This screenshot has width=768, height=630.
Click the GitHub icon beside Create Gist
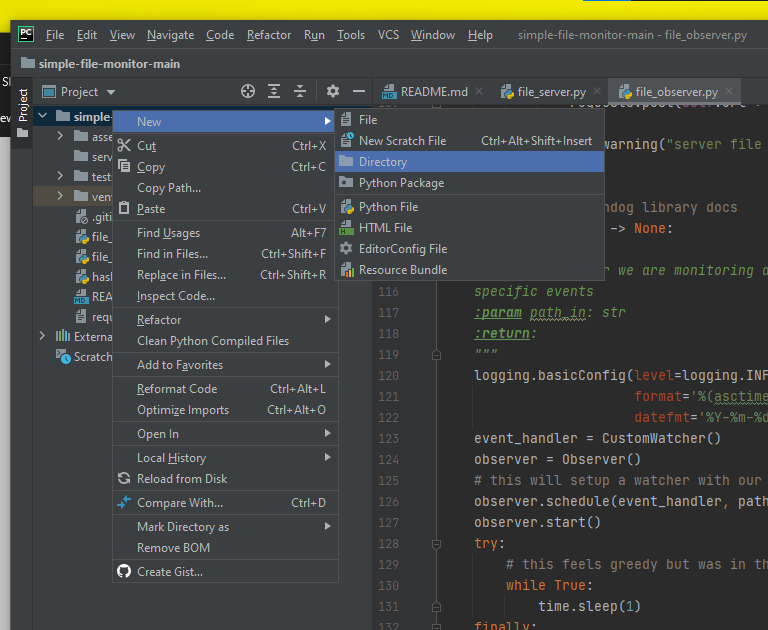[x=124, y=571]
